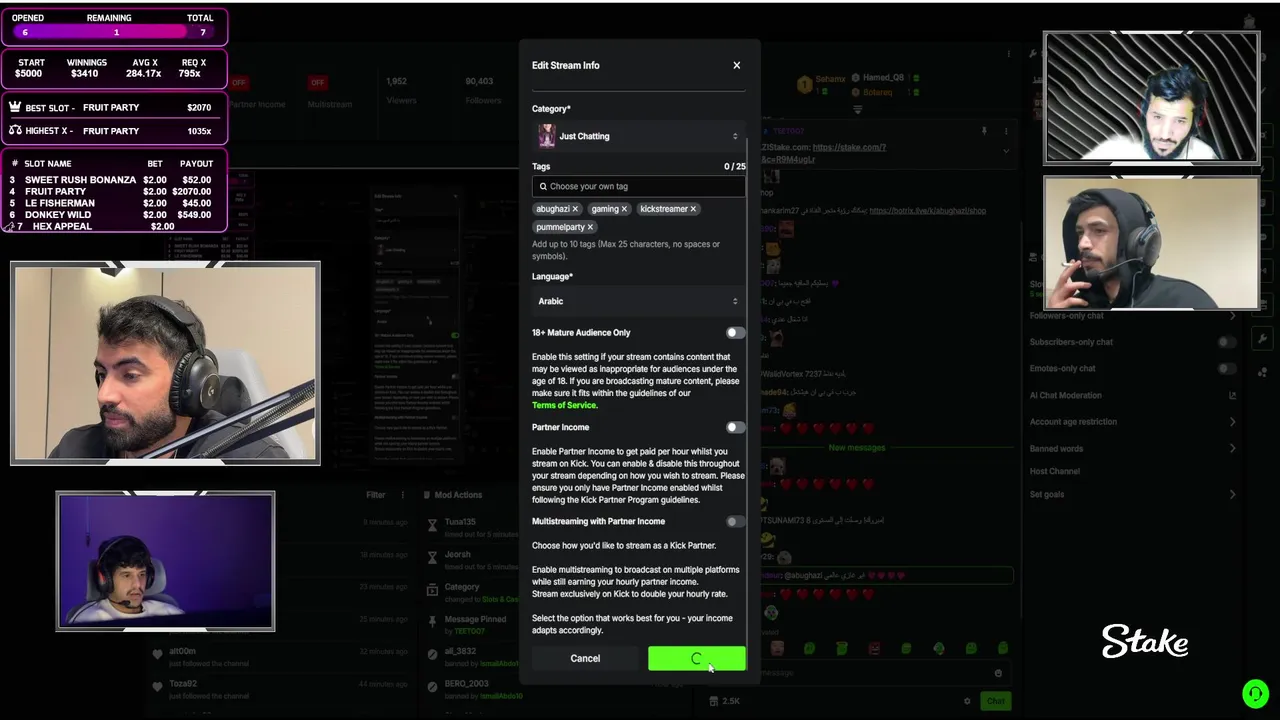Click Hamed_Q8 in chat leaderboard
Image resolution: width=1280 pixels, height=720 pixels.
pyautogui.click(x=883, y=78)
